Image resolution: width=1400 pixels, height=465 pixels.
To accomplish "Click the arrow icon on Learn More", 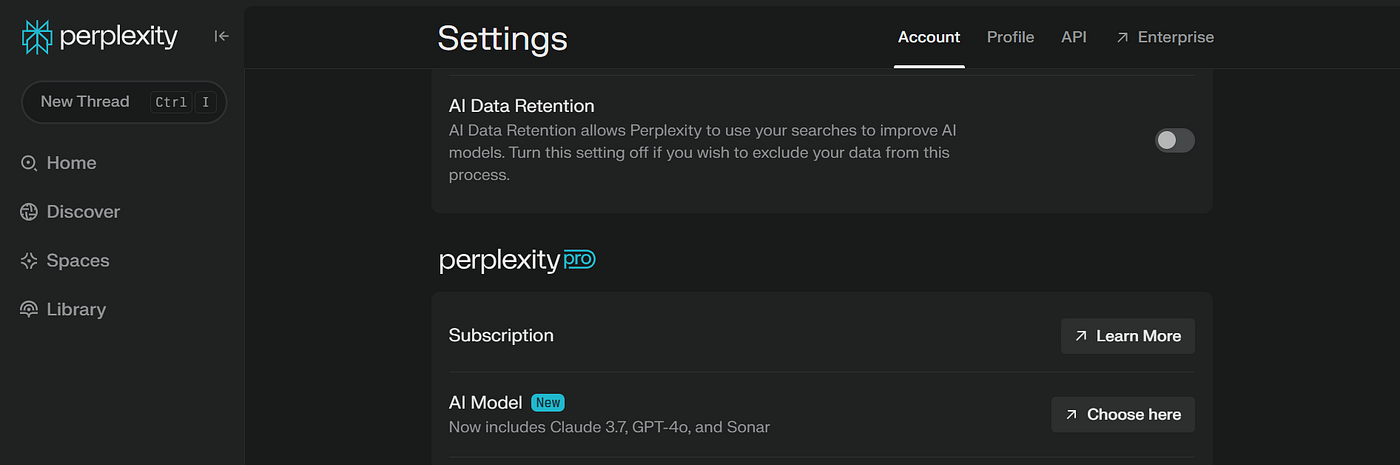I will (x=1081, y=336).
